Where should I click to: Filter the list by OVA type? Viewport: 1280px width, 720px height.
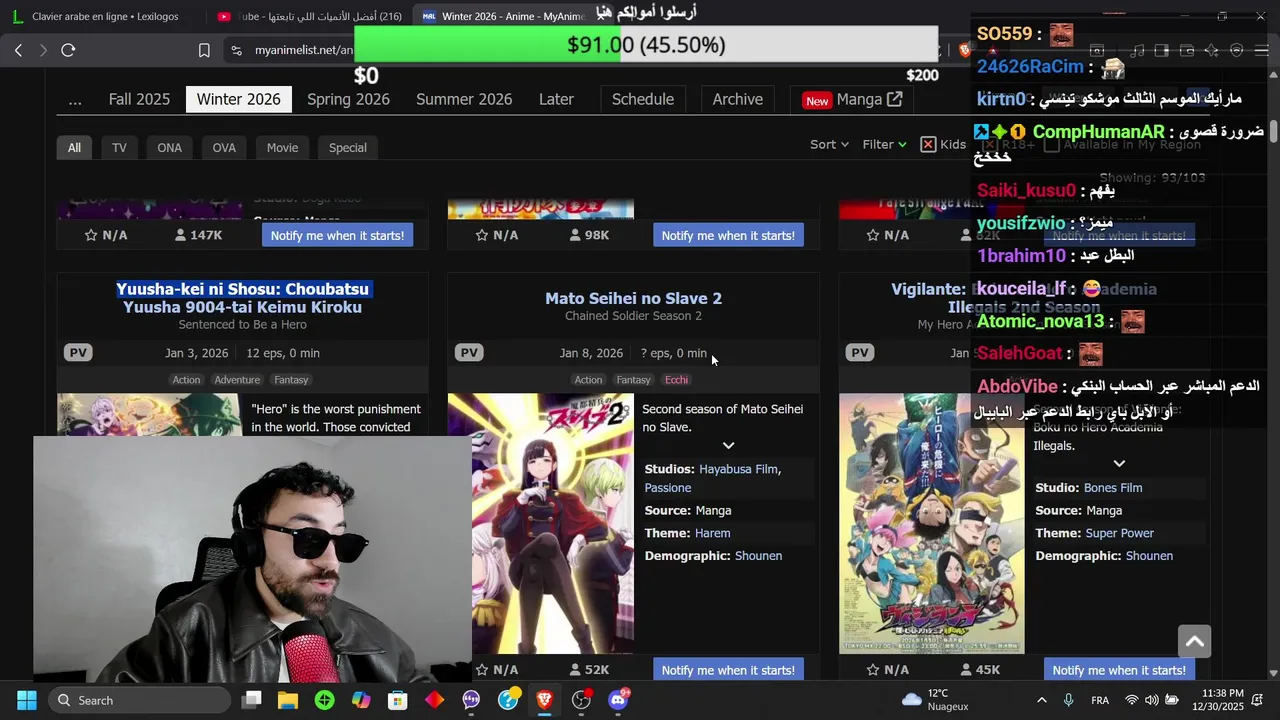pyautogui.click(x=224, y=147)
